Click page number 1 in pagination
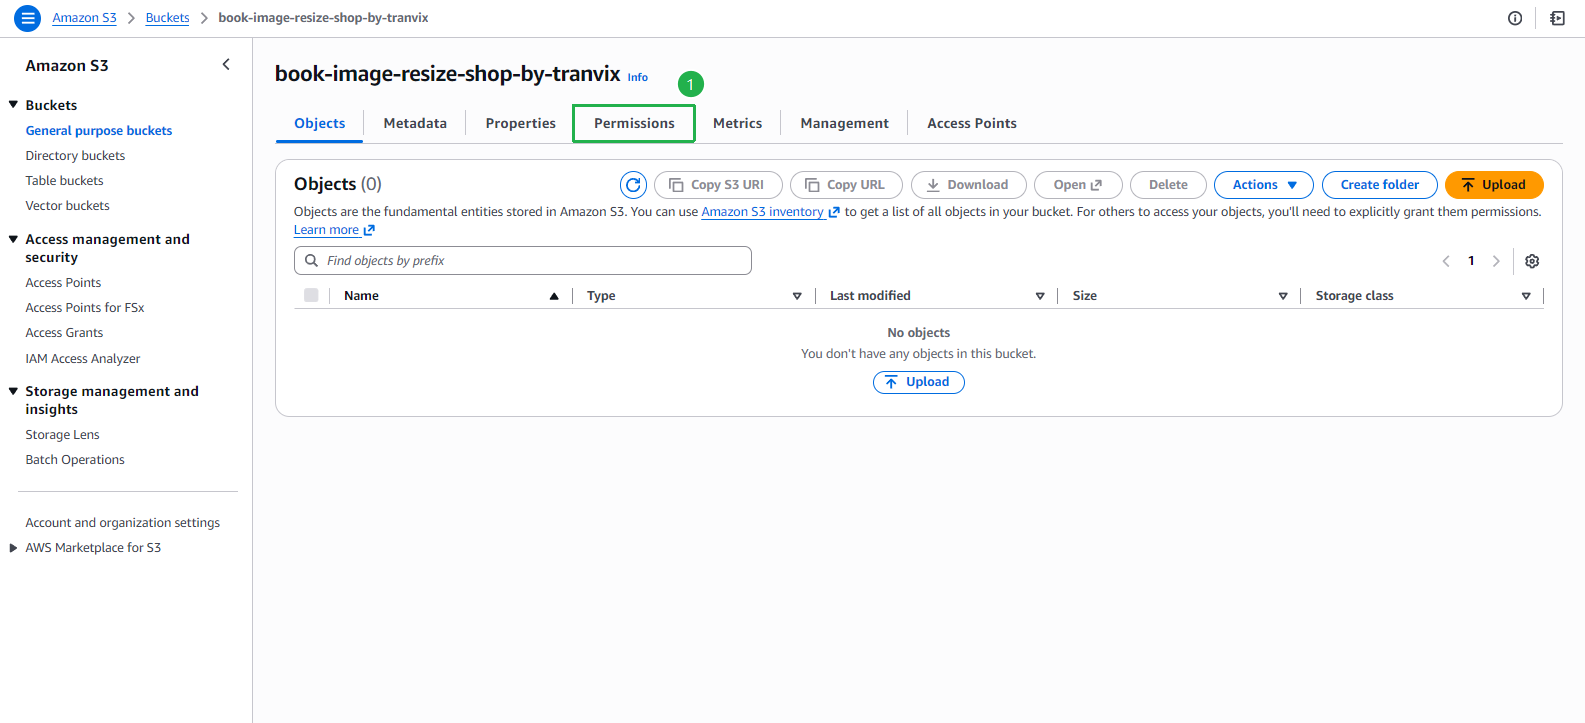Screen dimensions: 1585x723 [1471, 261]
